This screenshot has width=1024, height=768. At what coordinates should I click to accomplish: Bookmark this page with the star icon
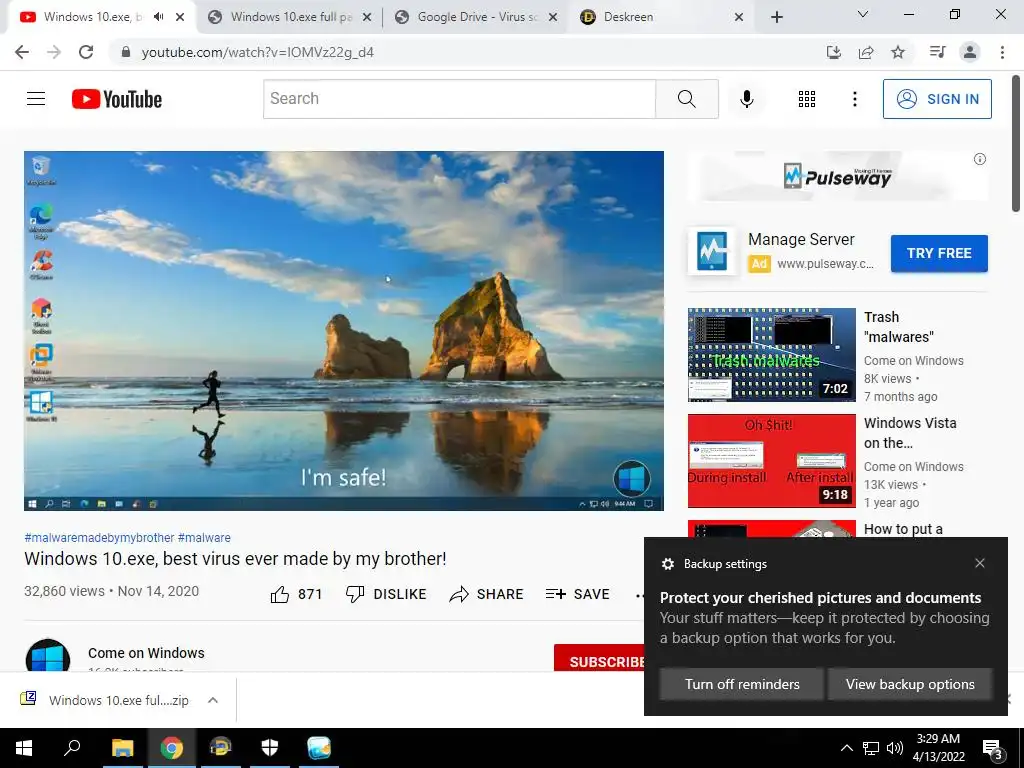[898, 52]
